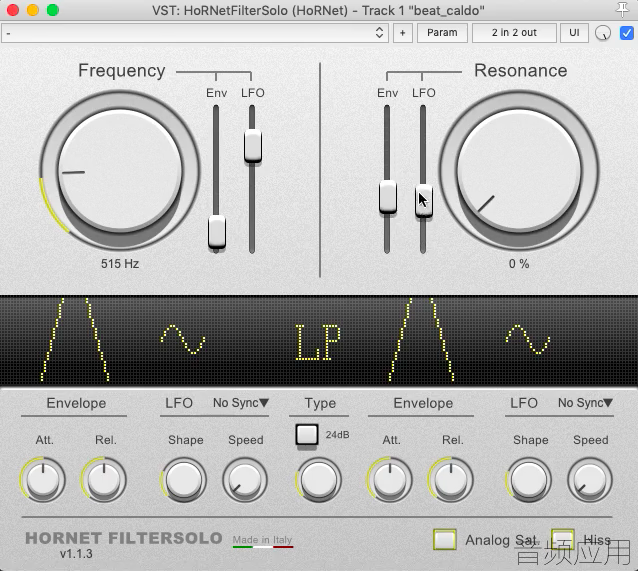
Task: Click the HORNET FILTERSOLO logo text
Action: [124, 538]
